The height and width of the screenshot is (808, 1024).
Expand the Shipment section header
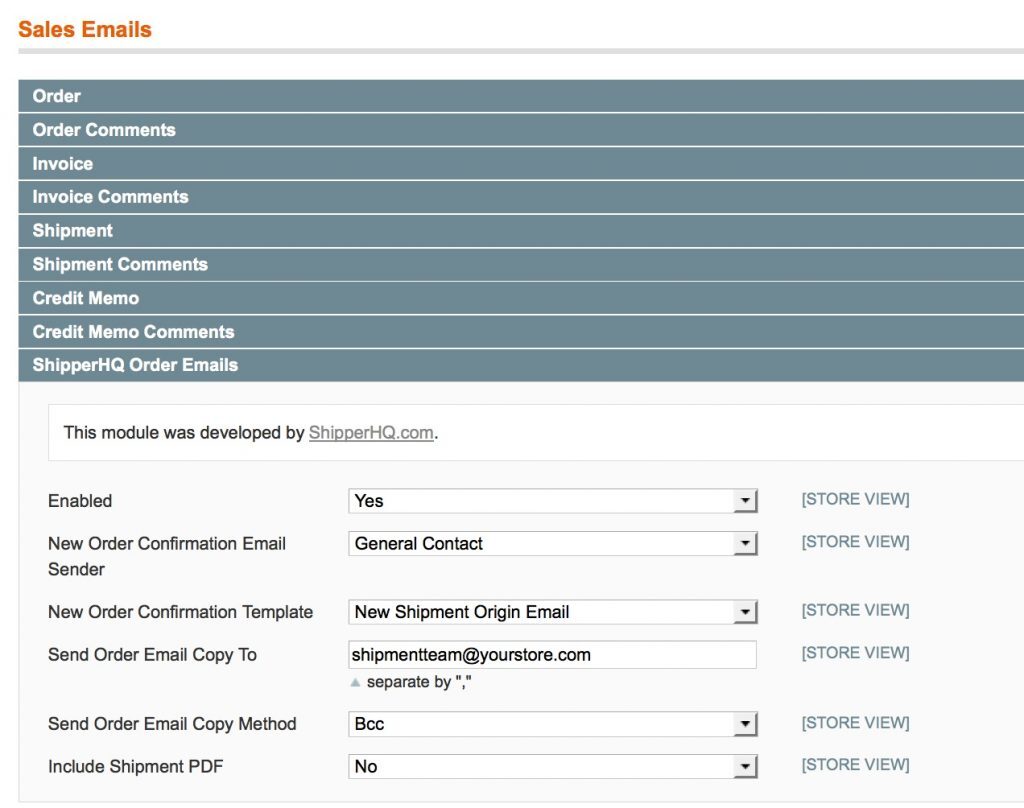(73, 231)
